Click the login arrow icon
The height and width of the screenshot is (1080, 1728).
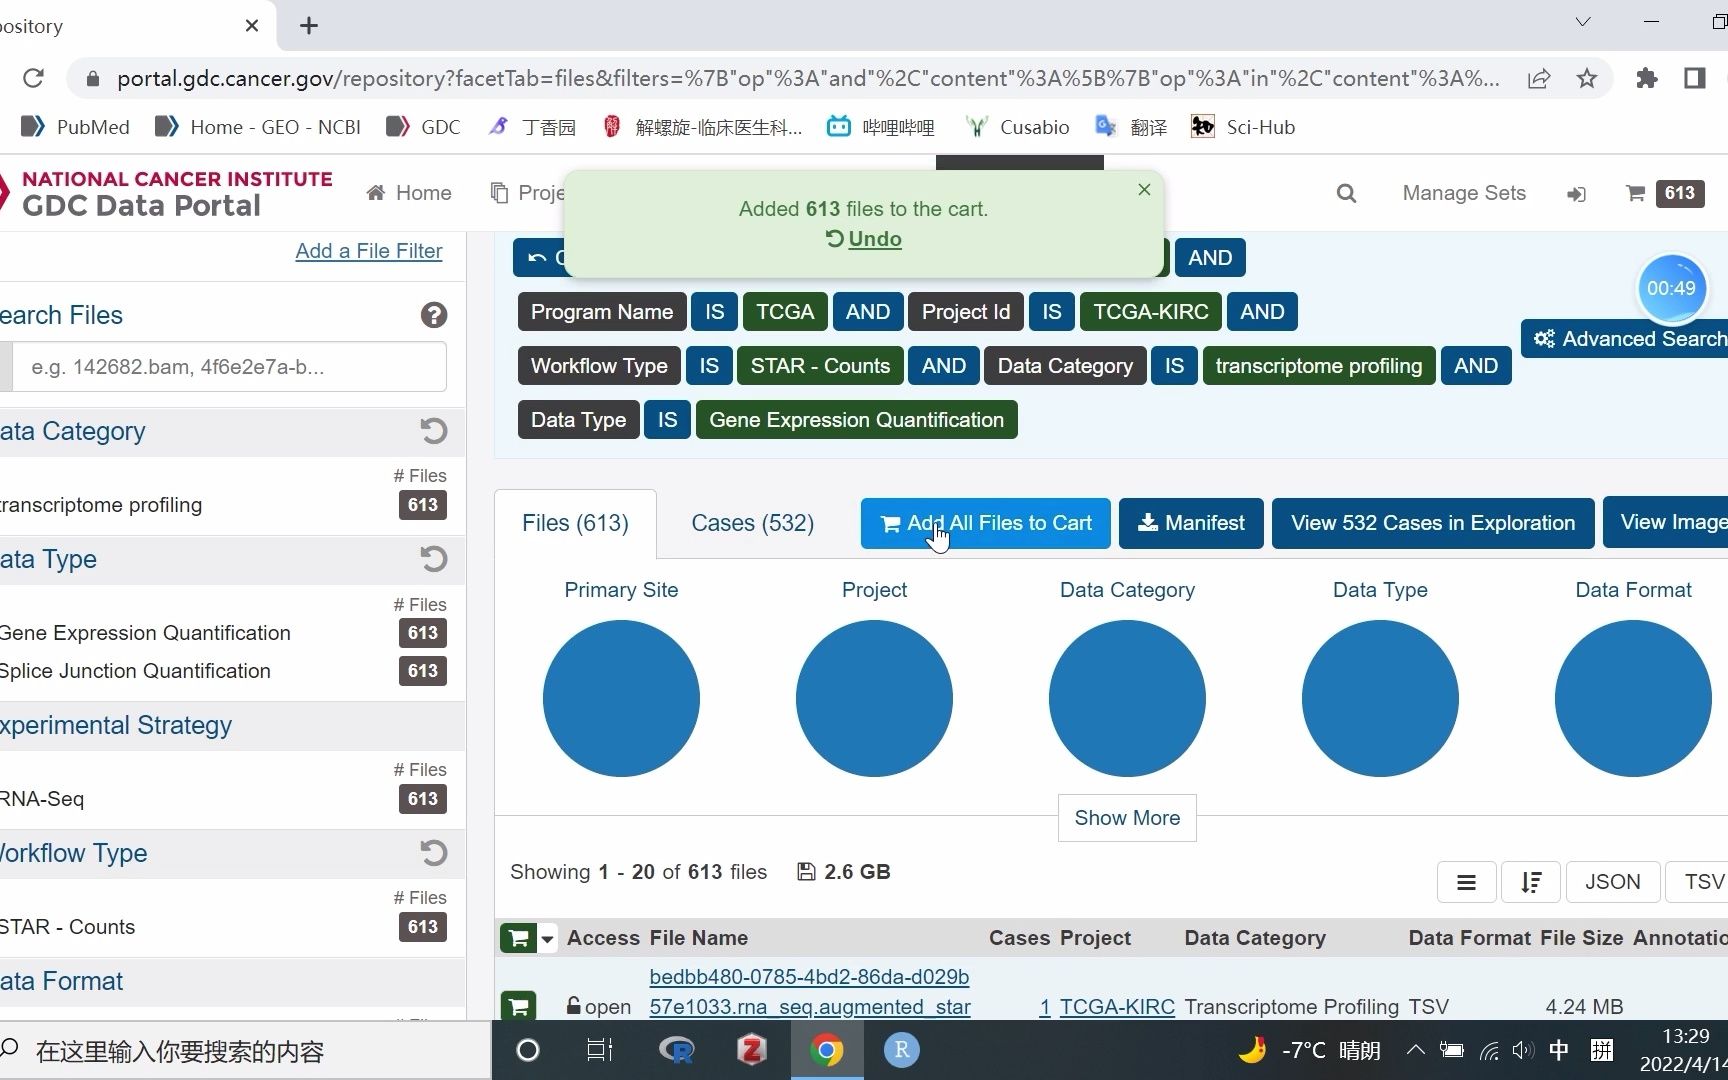click(x=1576, y=194)
